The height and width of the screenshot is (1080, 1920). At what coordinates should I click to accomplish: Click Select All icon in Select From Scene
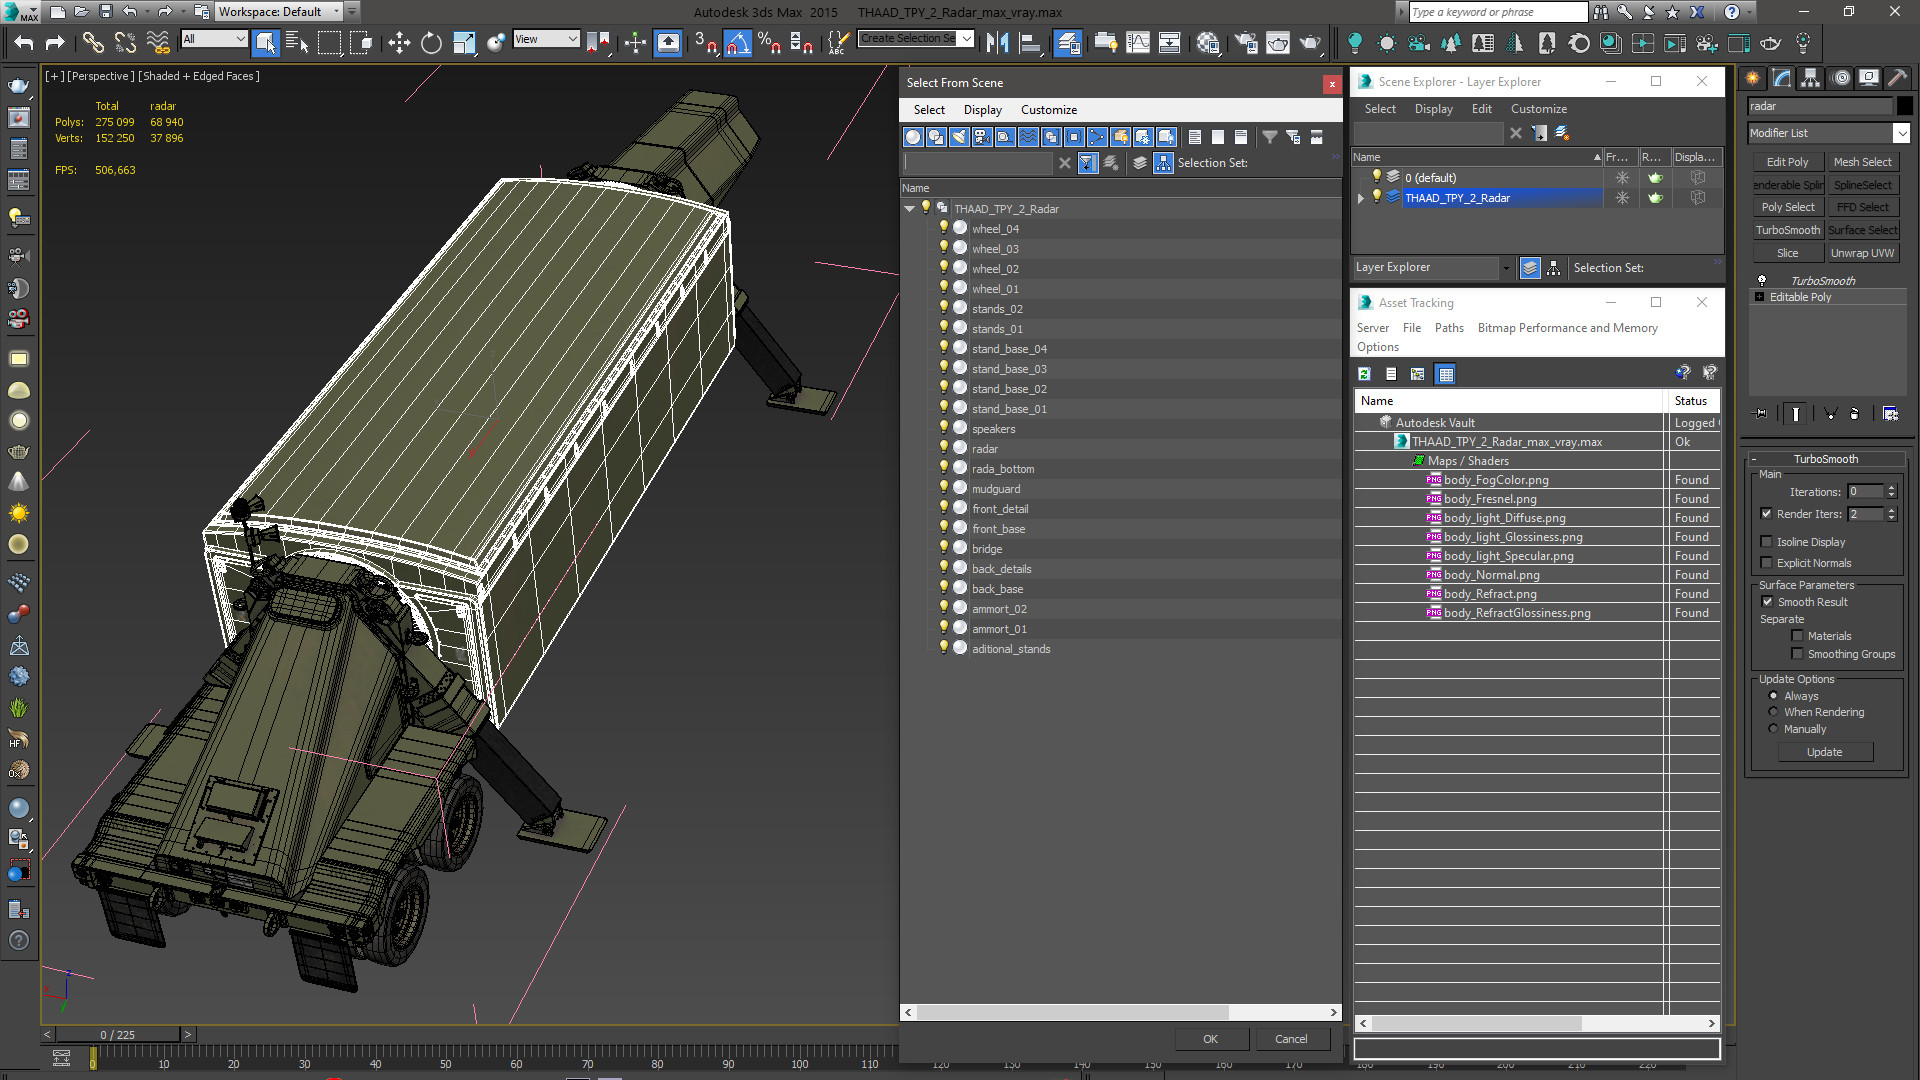tap(1194, 137)
